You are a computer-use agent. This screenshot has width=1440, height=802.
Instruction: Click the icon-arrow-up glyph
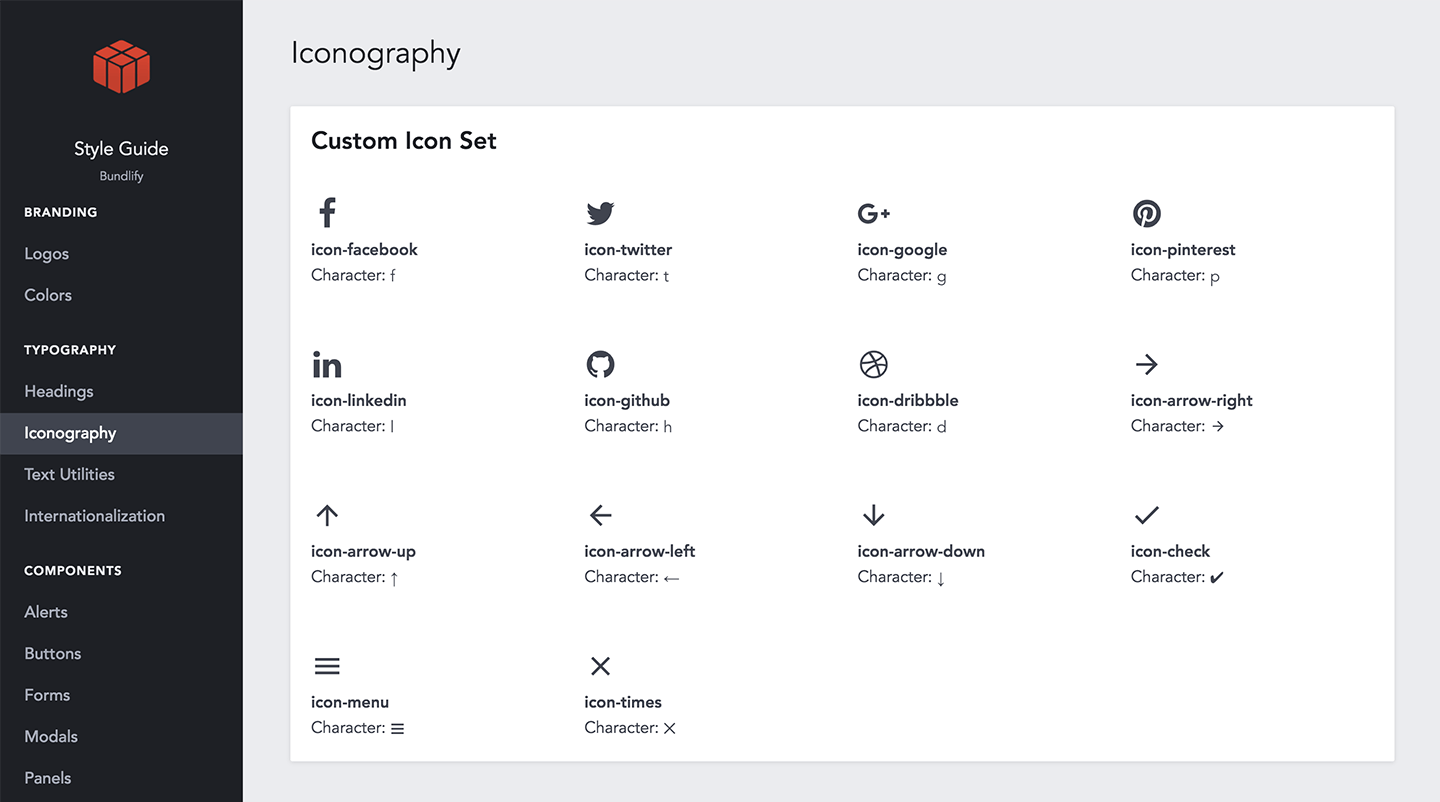(x=327, y=514)
